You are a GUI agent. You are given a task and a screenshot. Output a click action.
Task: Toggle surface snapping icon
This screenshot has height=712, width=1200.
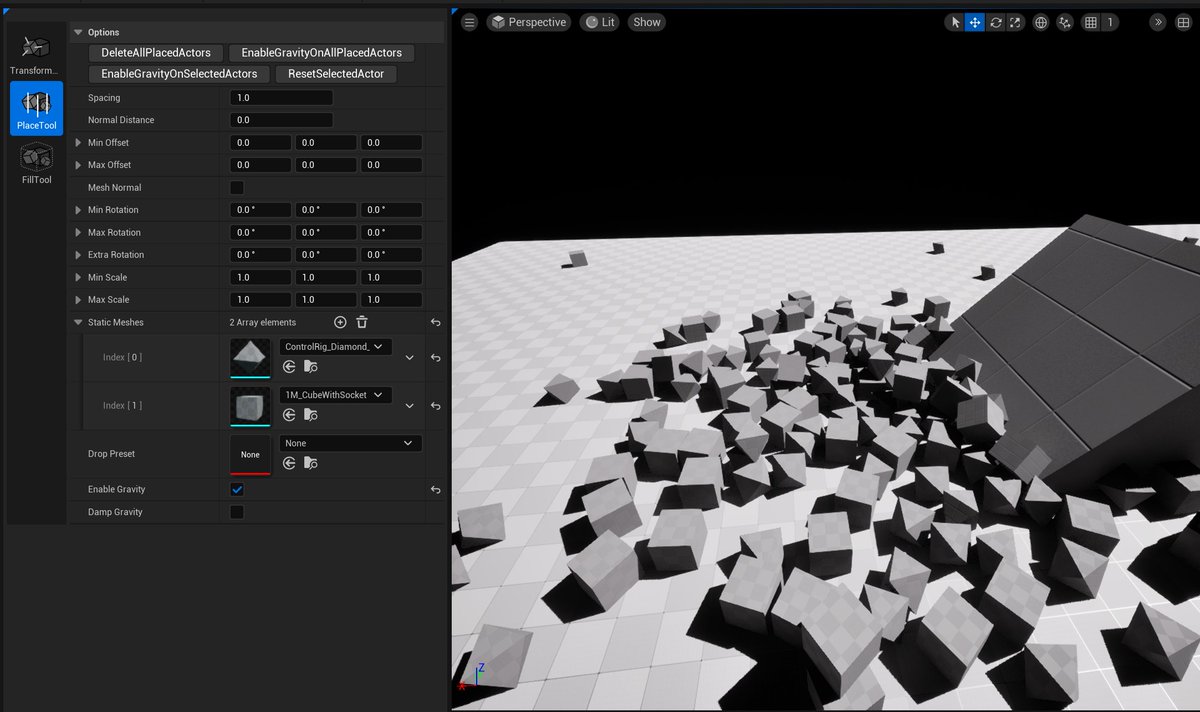point(1066,22)
